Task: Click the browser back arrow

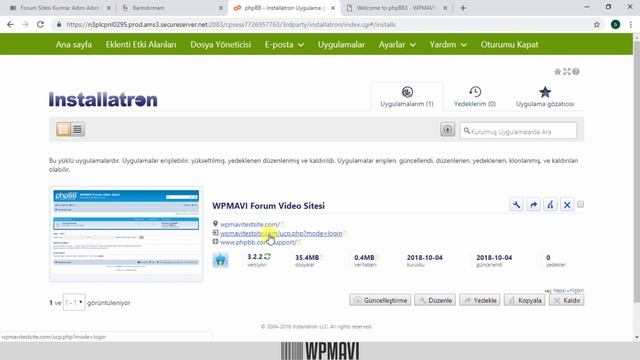Action: [x=10, y=24]
